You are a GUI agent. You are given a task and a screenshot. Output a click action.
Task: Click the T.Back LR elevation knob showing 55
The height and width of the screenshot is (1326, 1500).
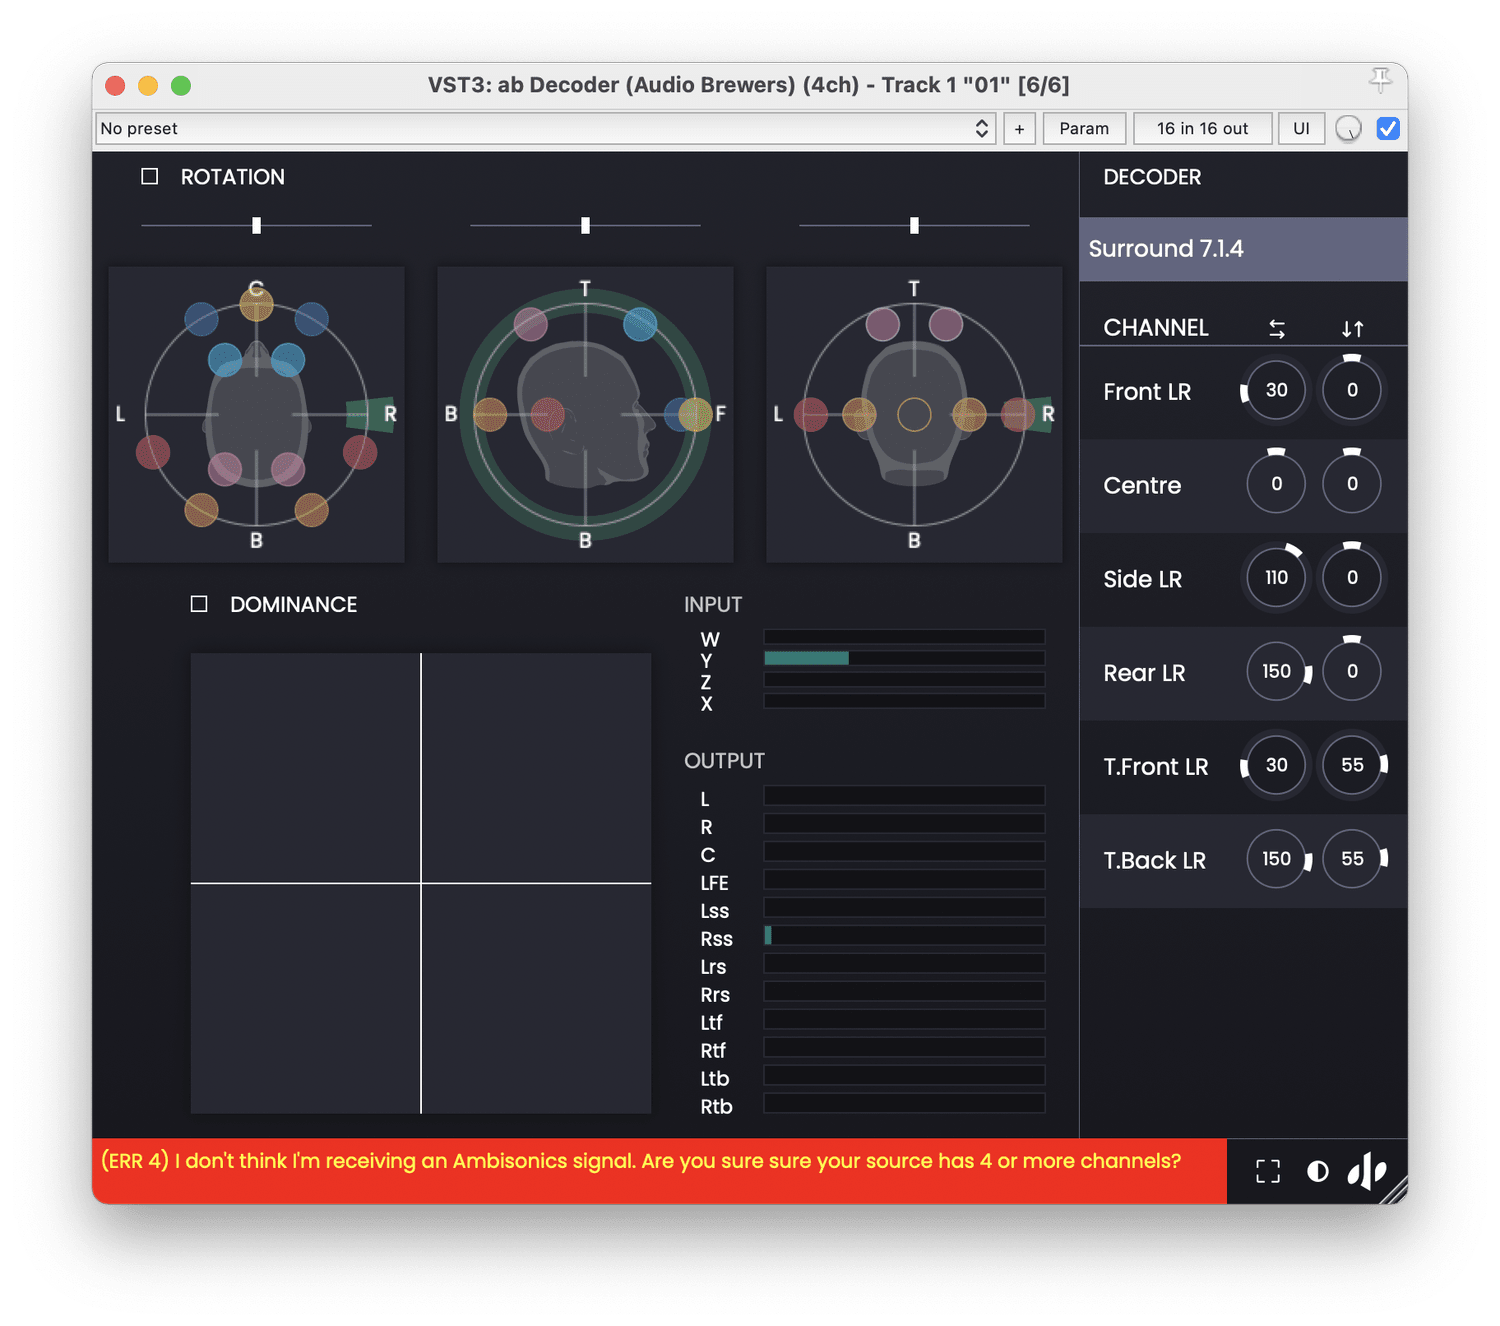[x=1353, y=859]
